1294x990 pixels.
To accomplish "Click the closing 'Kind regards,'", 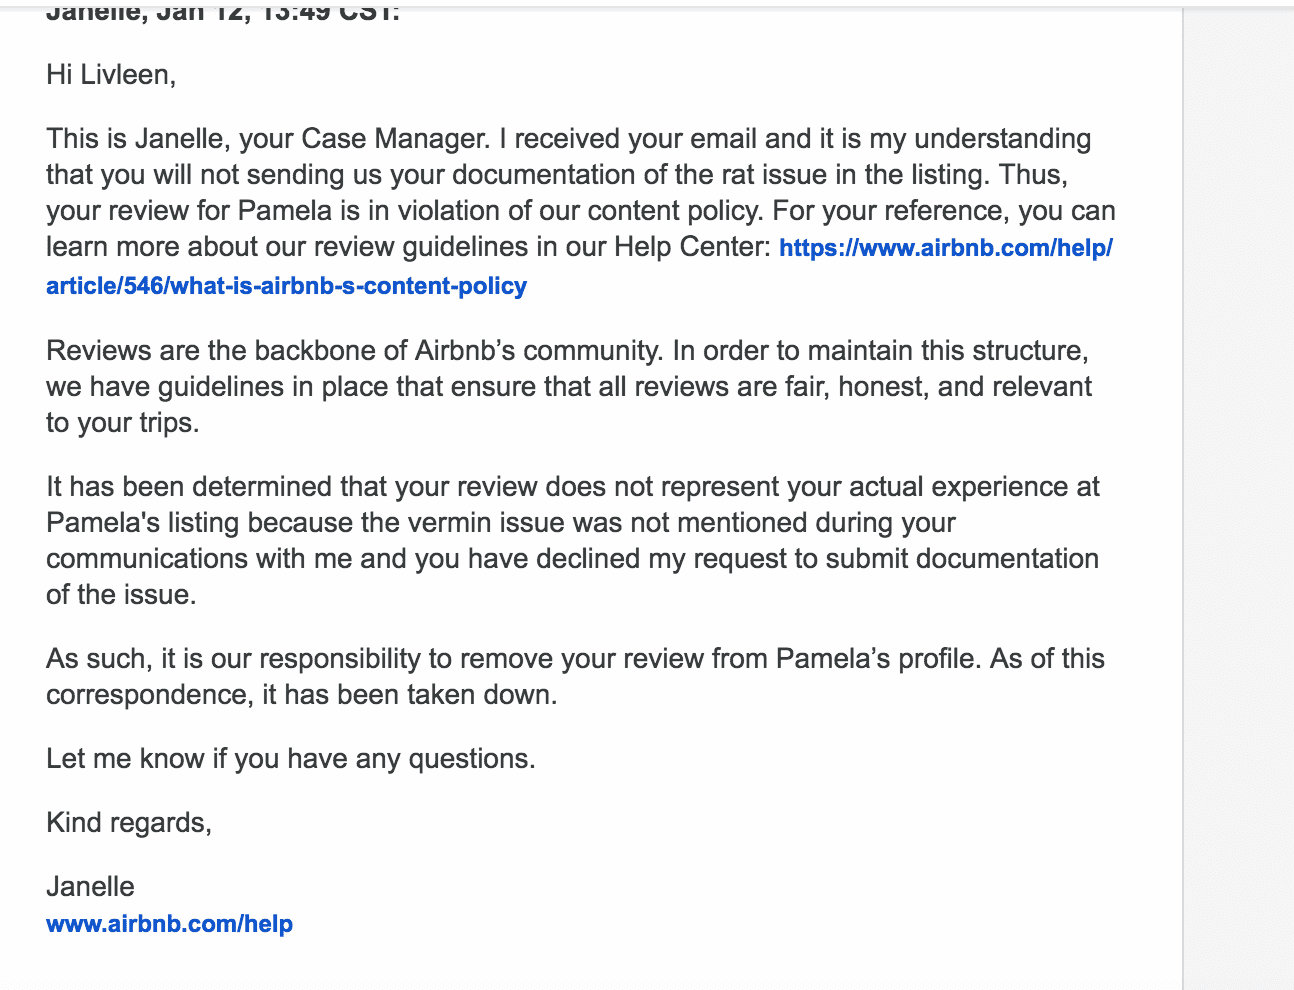I will (129, 823).
